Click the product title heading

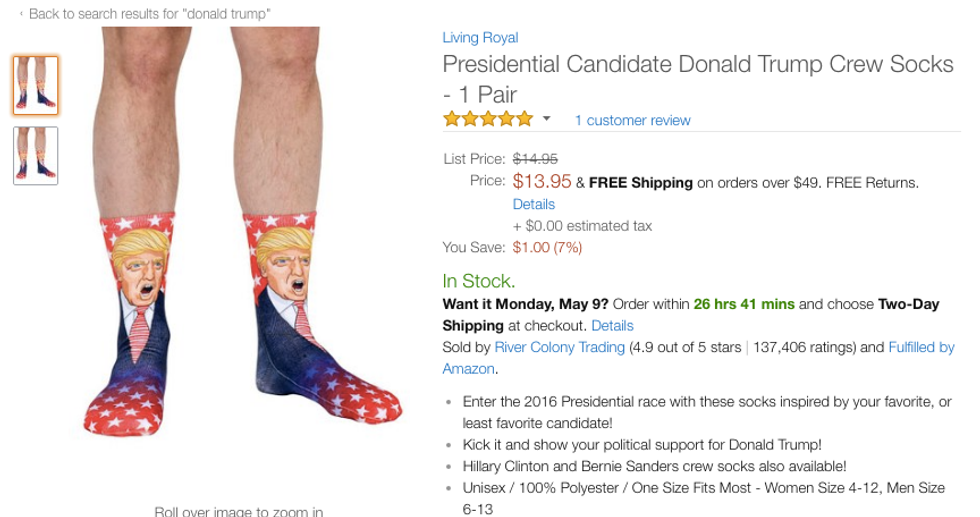tap(697, 66)
